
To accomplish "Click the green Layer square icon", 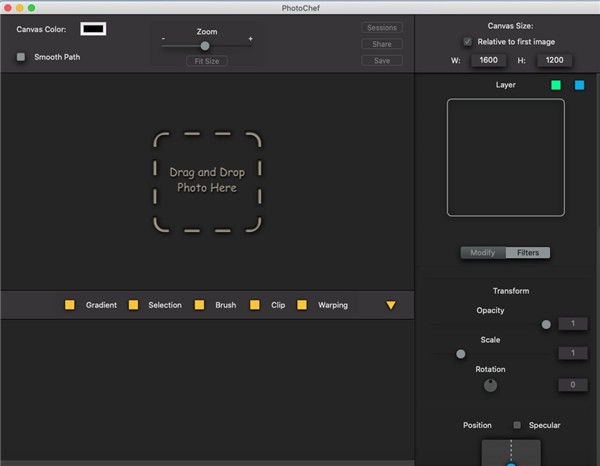I will click(x=556, y=85).
